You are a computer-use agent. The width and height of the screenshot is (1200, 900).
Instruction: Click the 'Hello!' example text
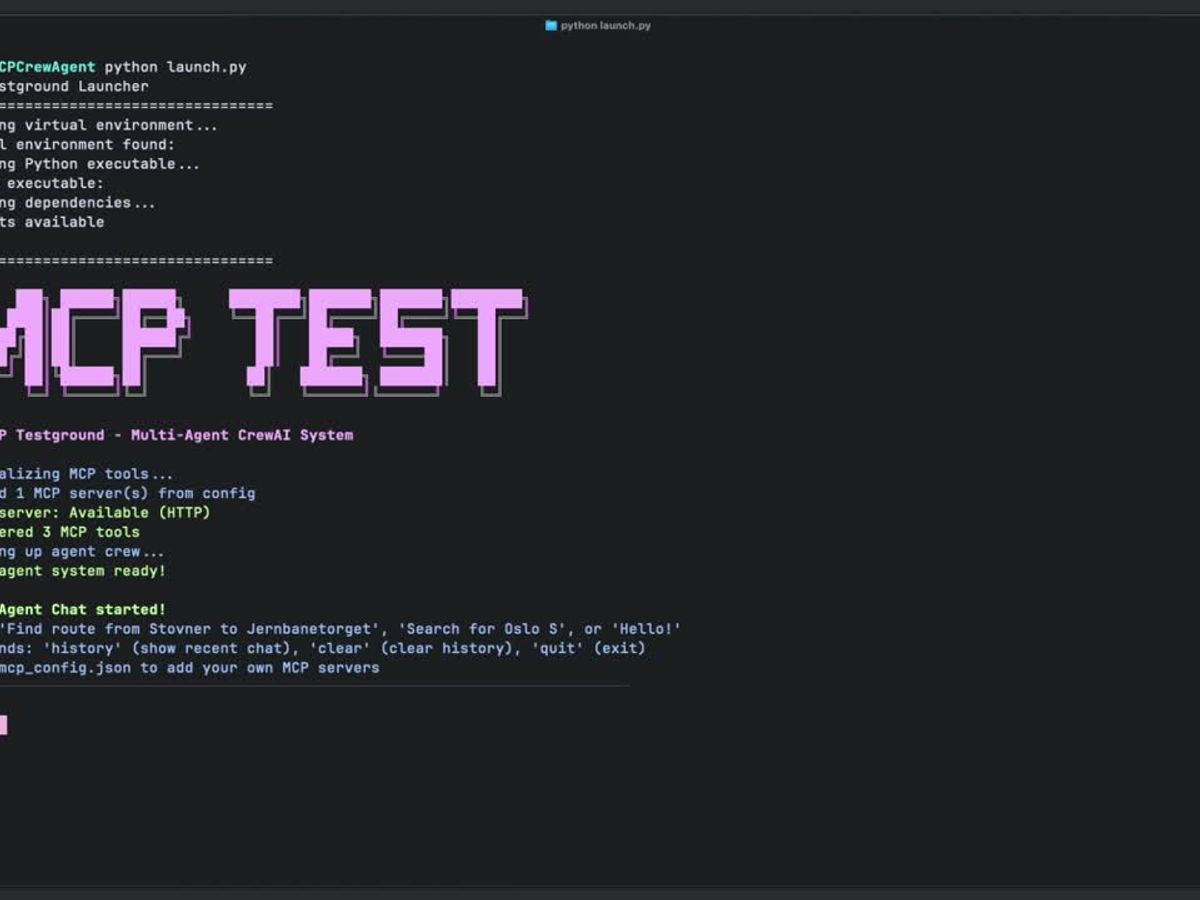pyautogui.click(x=645, y=629)
